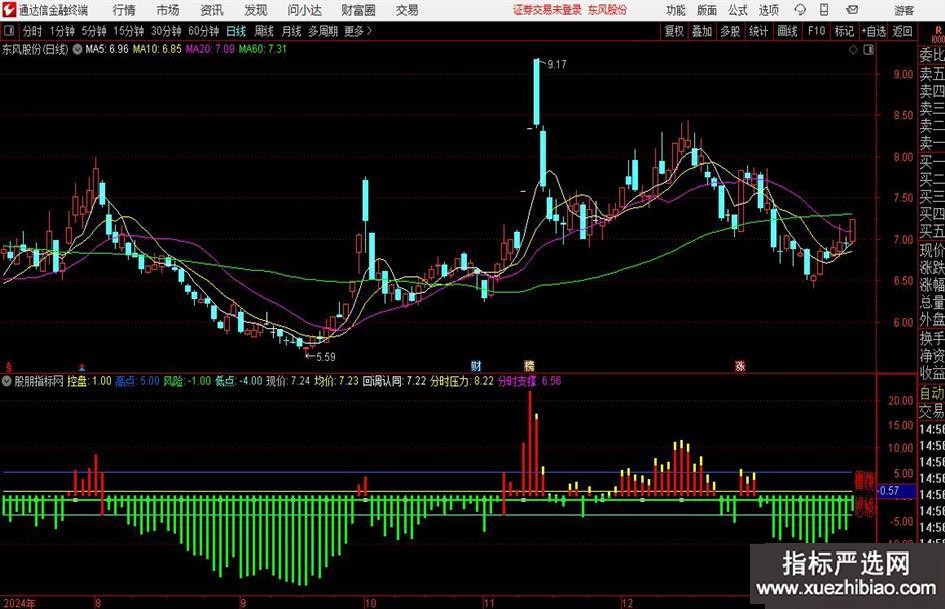The height and width of the screenshot is (609, 945).
Task: Click the 多股 multi-stock button
Action: (x=730, y=31)
